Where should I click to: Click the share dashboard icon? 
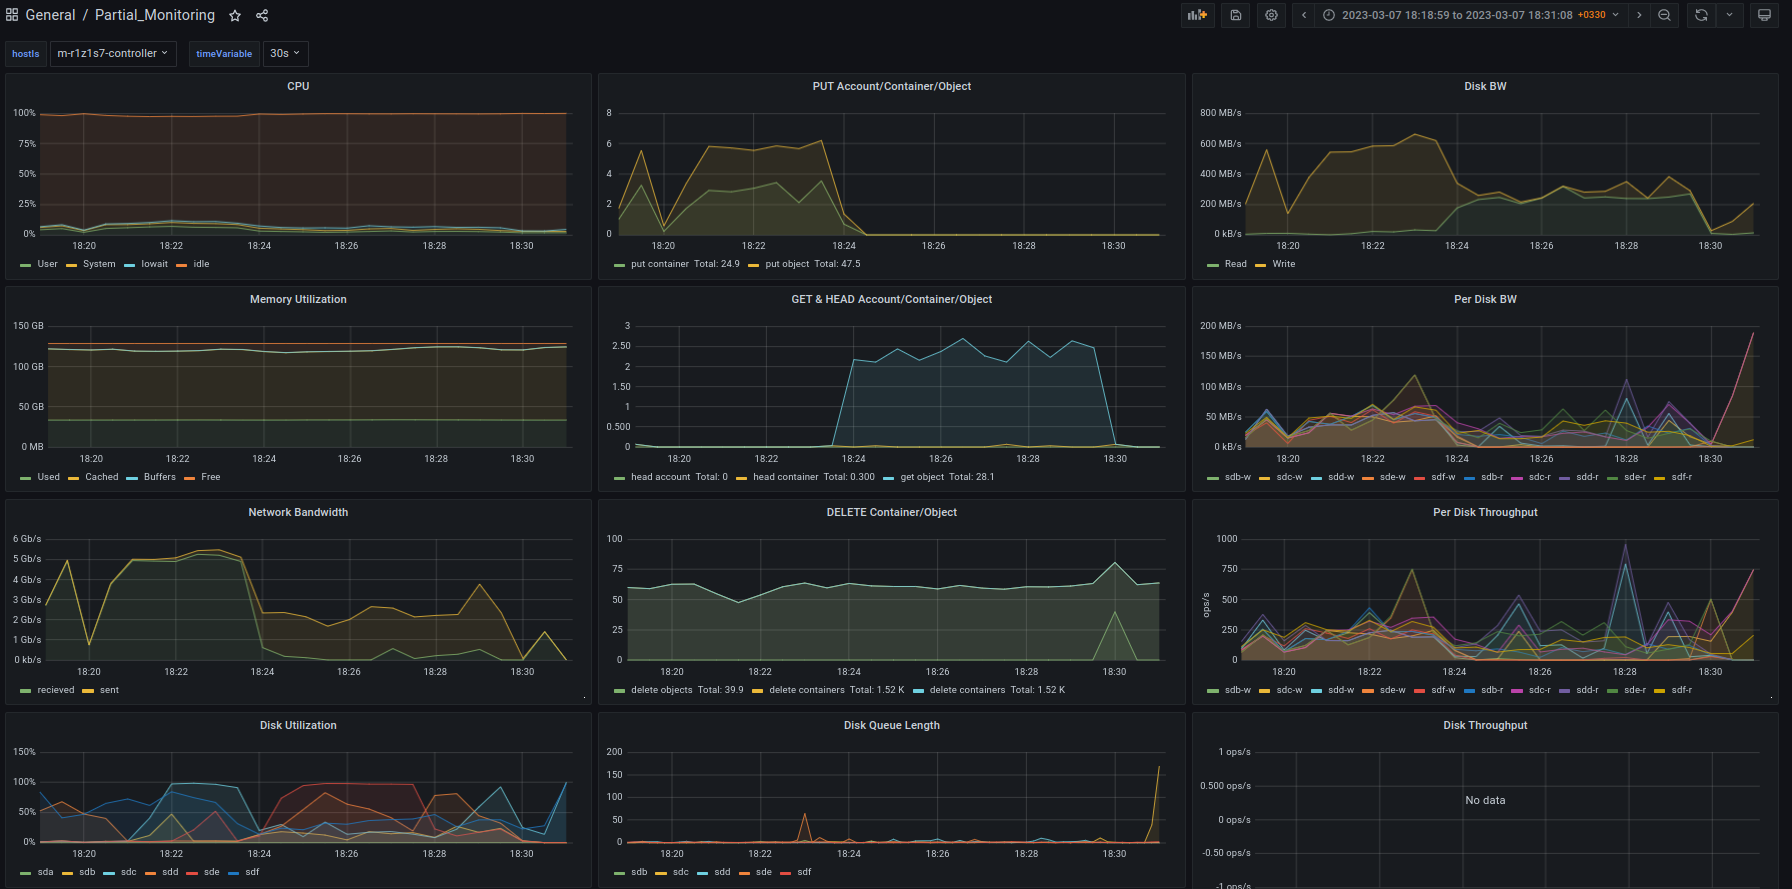click(x=262, y=16)
